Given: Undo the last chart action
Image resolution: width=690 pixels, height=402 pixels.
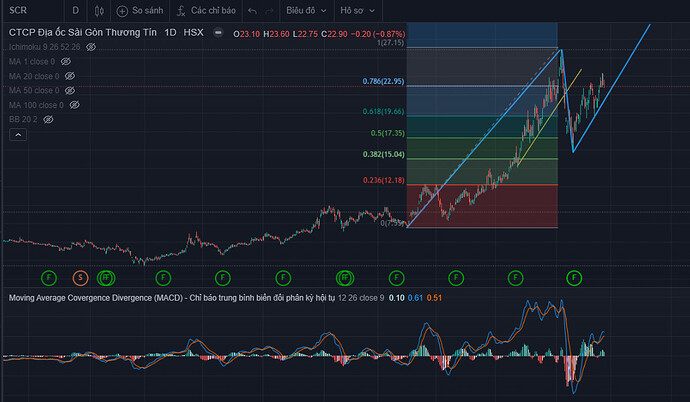Looking at the screenshot, I should coord(252,11).
